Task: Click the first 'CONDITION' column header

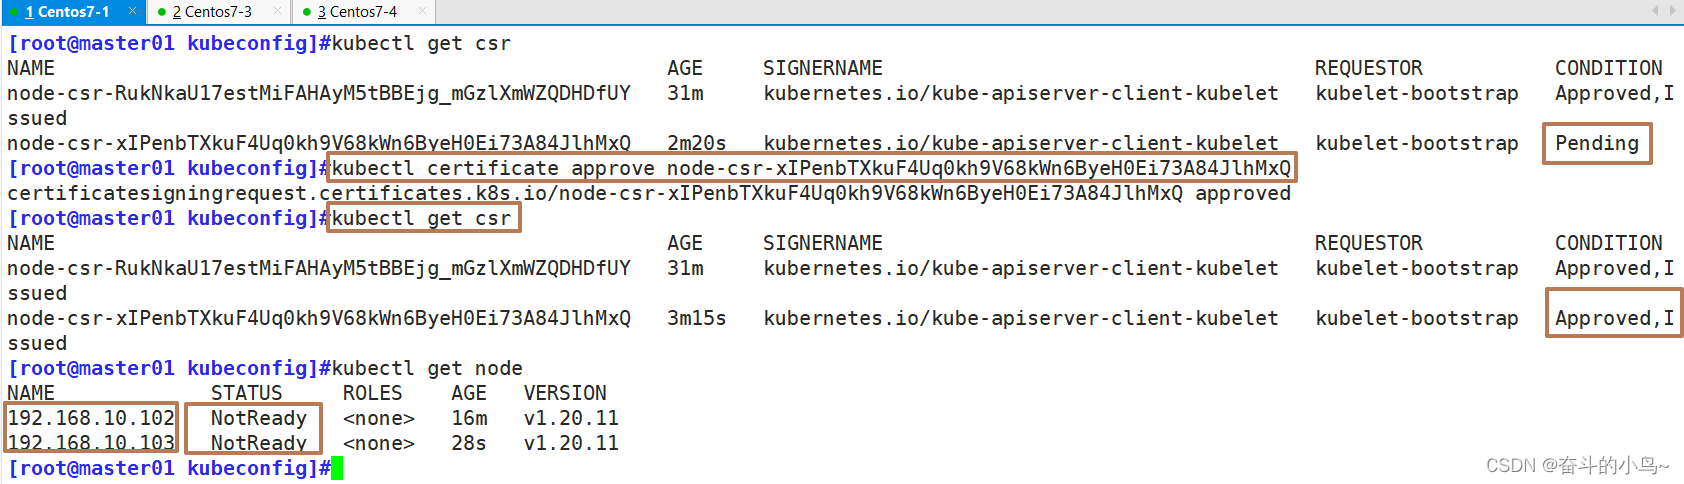Action: click(1609, 68)
